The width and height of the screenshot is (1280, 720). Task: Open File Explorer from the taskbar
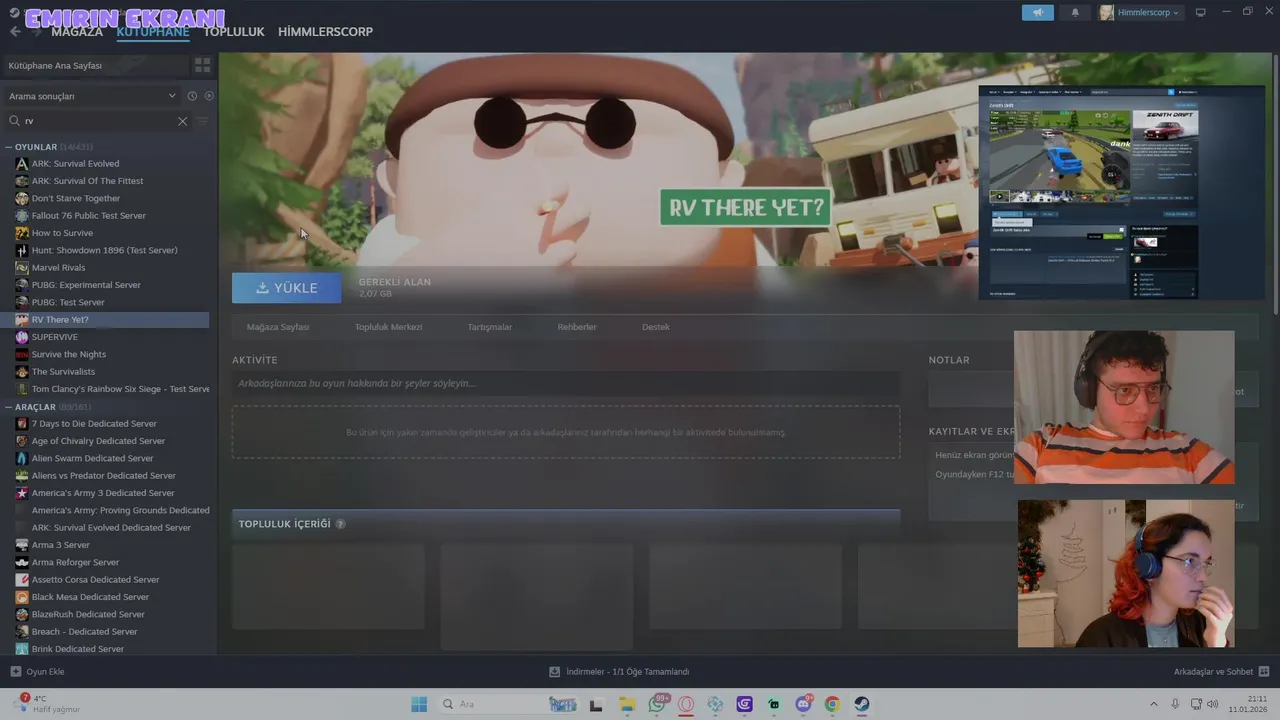point(627,704)
